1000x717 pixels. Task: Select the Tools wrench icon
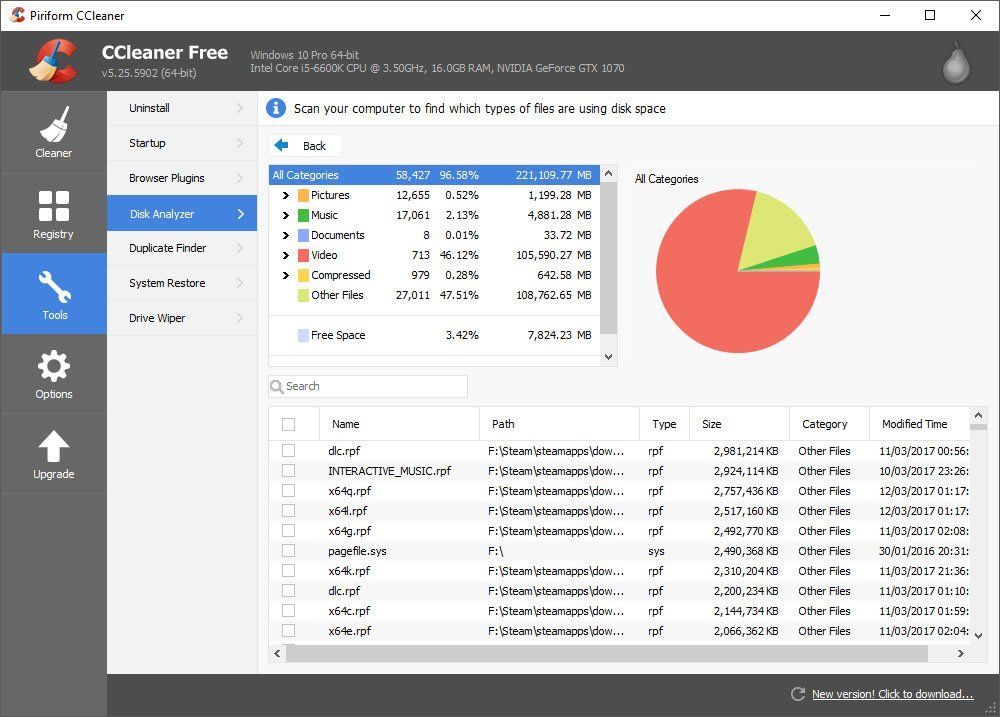[x=54, y=293]
